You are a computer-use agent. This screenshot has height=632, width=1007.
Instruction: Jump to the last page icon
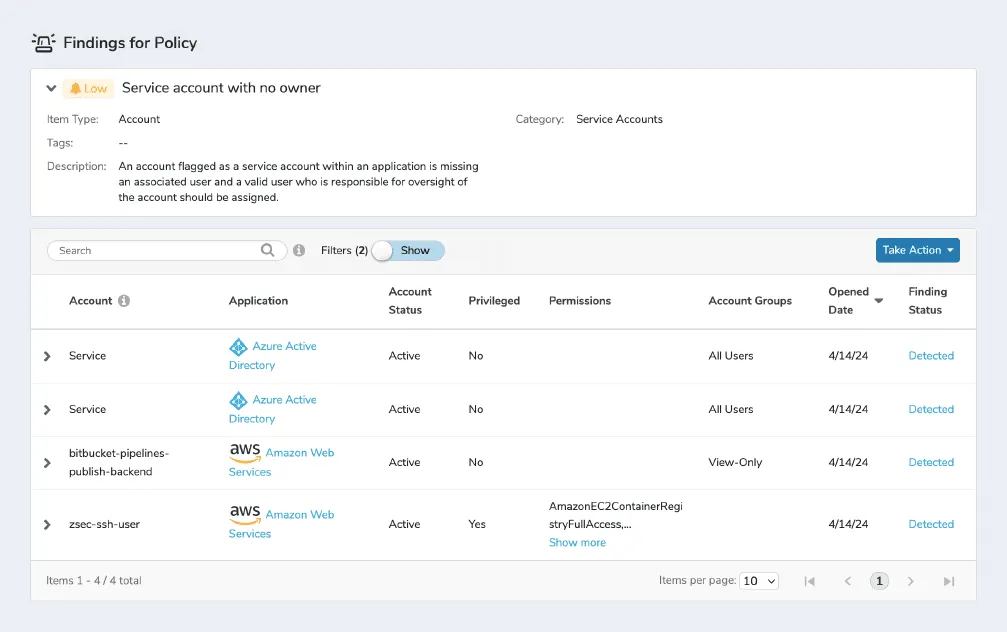point(949,581)
